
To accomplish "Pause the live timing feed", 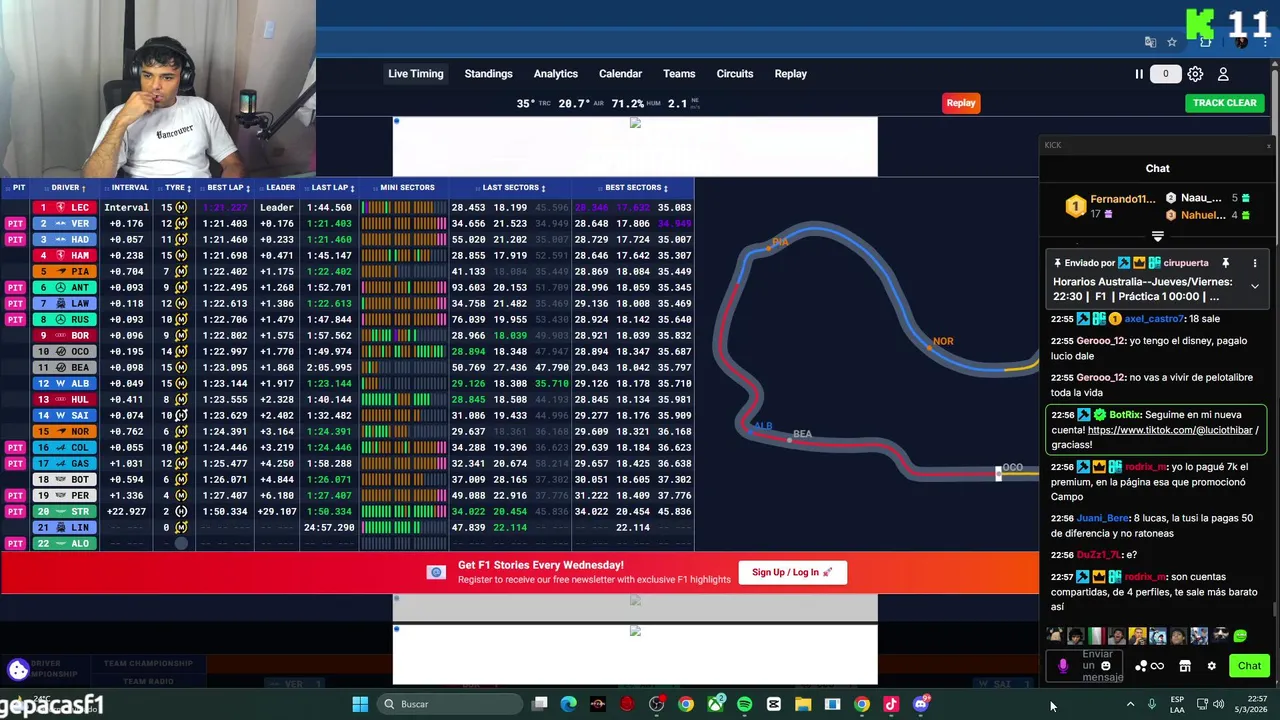I will pyautogui.click(x=1138, y=74).
